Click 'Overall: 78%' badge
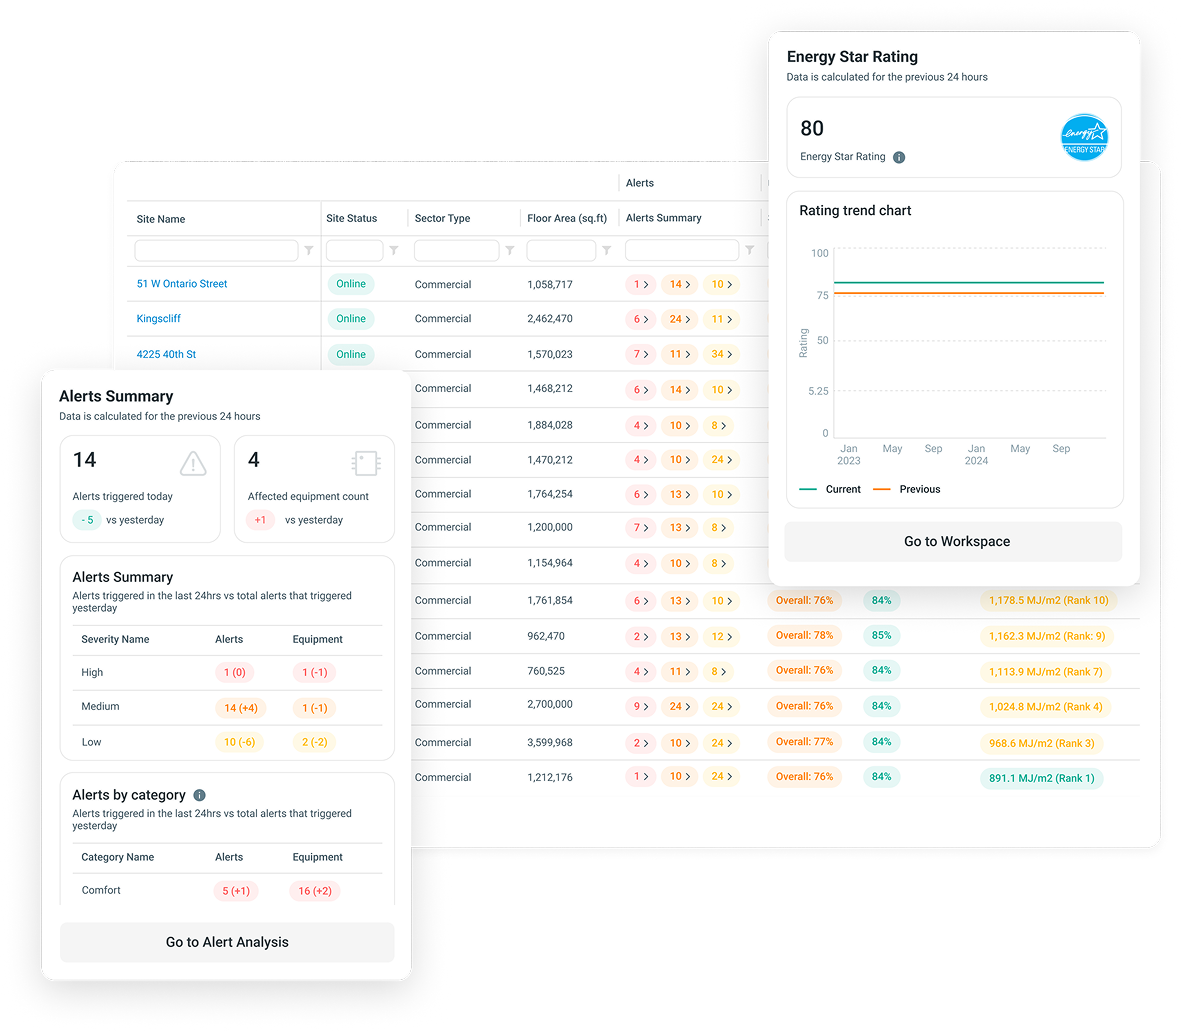 (804, 635)
